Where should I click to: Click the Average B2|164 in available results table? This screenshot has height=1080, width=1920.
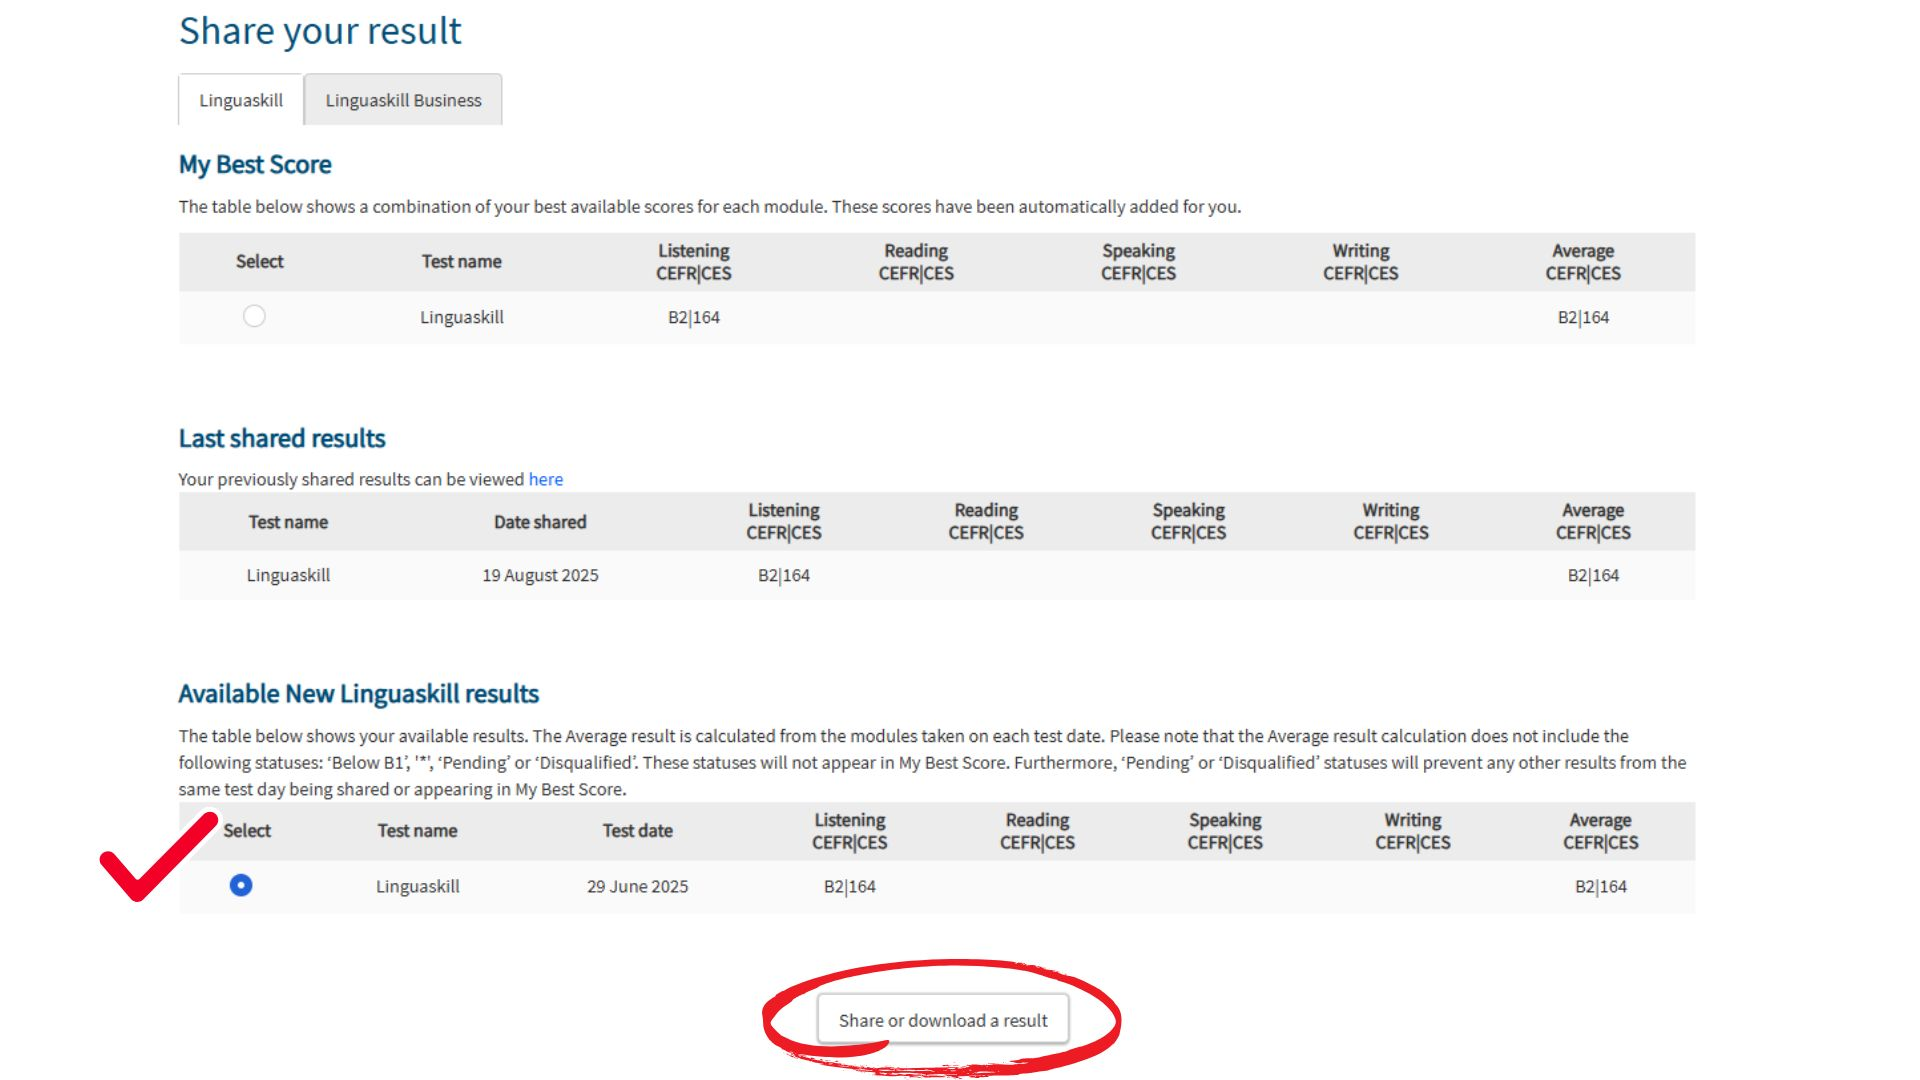point(1600,886)
